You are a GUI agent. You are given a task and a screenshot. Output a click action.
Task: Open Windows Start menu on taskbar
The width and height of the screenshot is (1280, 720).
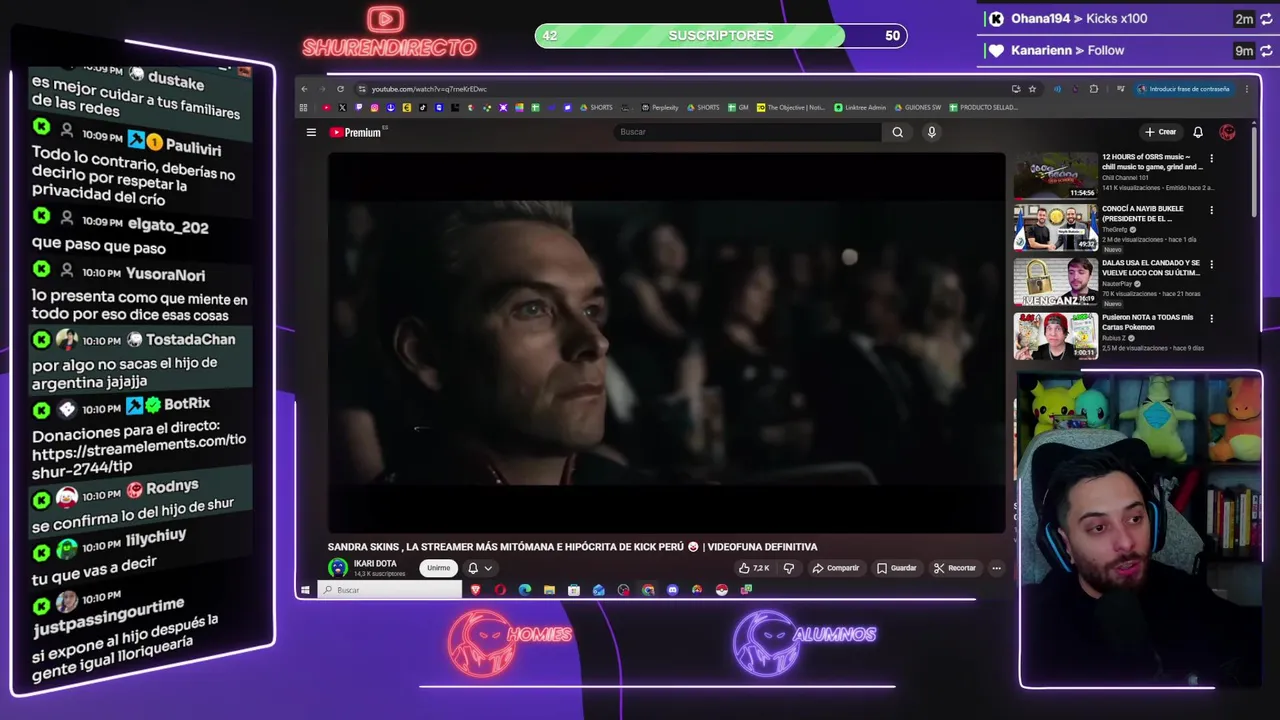click(x=305, y=590)
